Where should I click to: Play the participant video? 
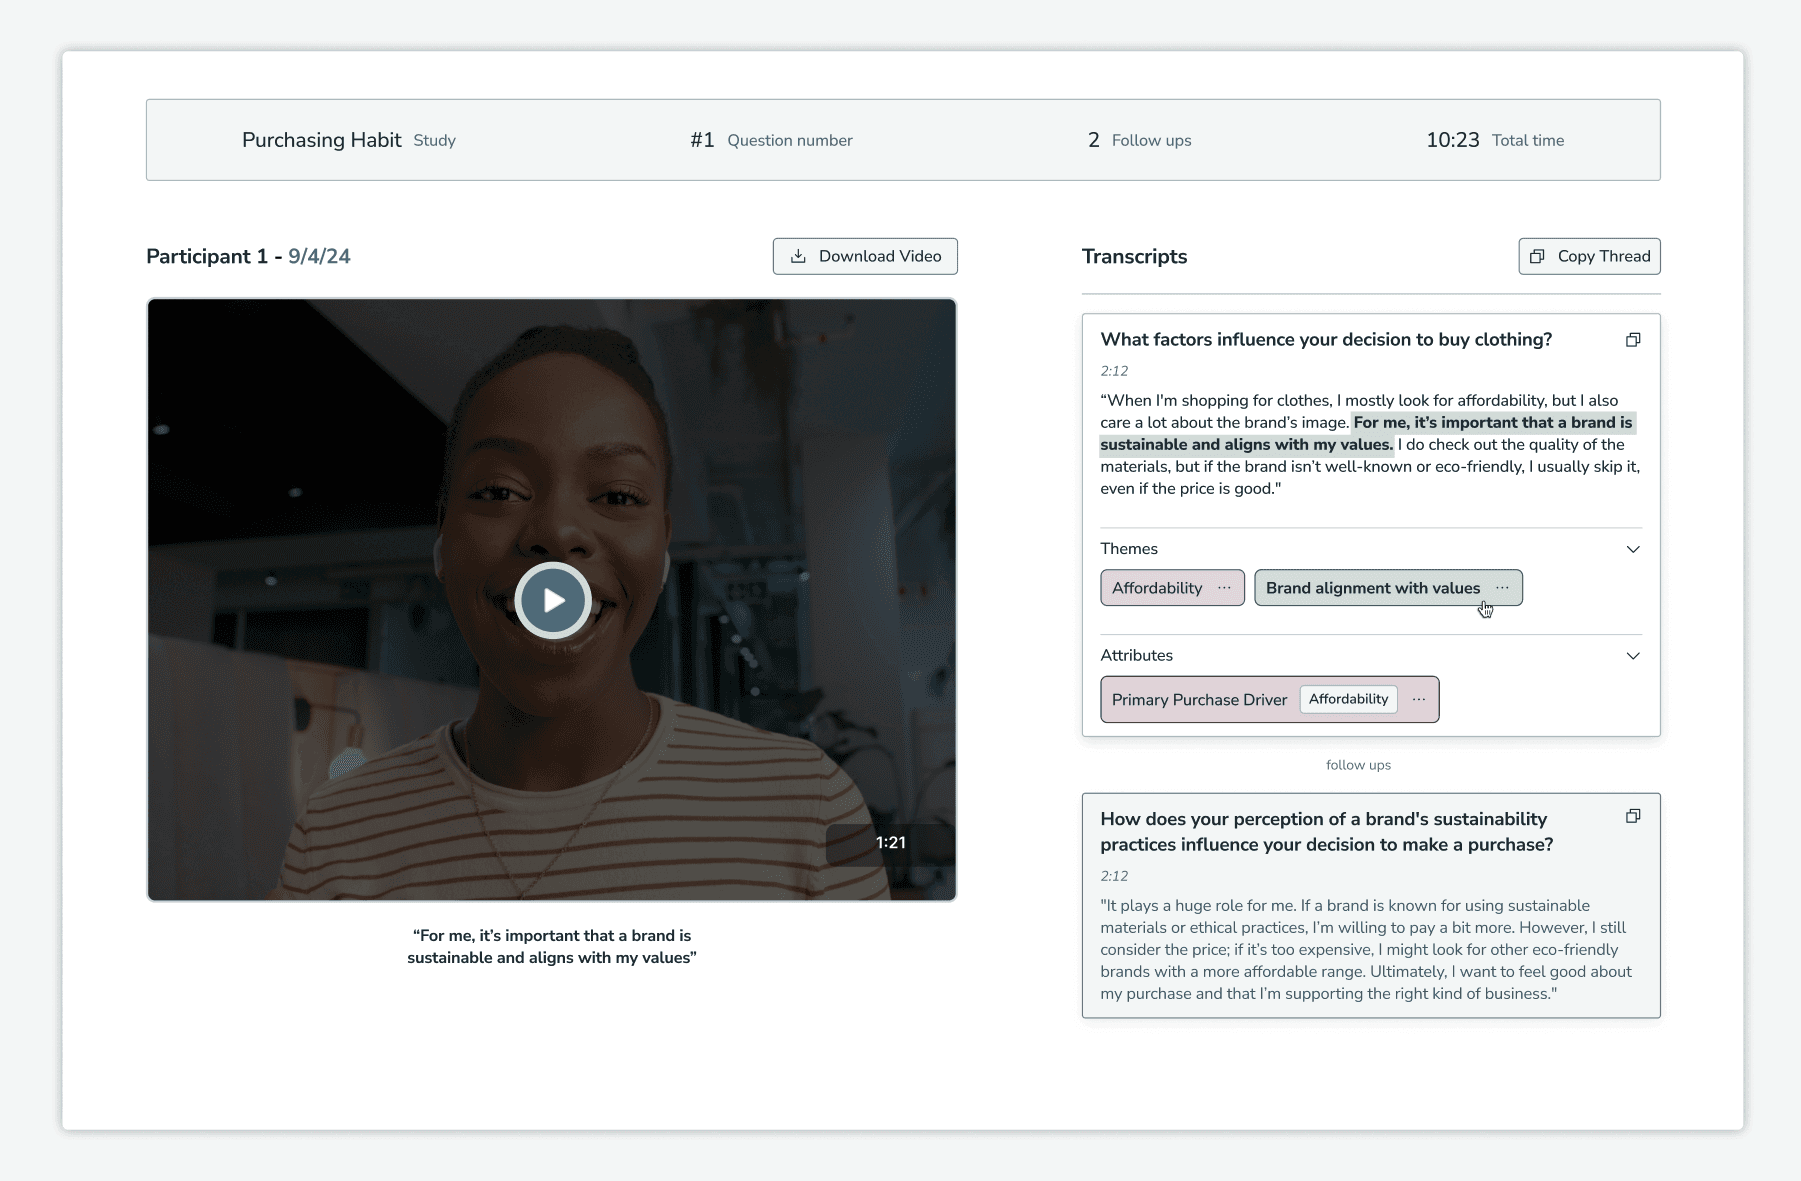[553, 600]
